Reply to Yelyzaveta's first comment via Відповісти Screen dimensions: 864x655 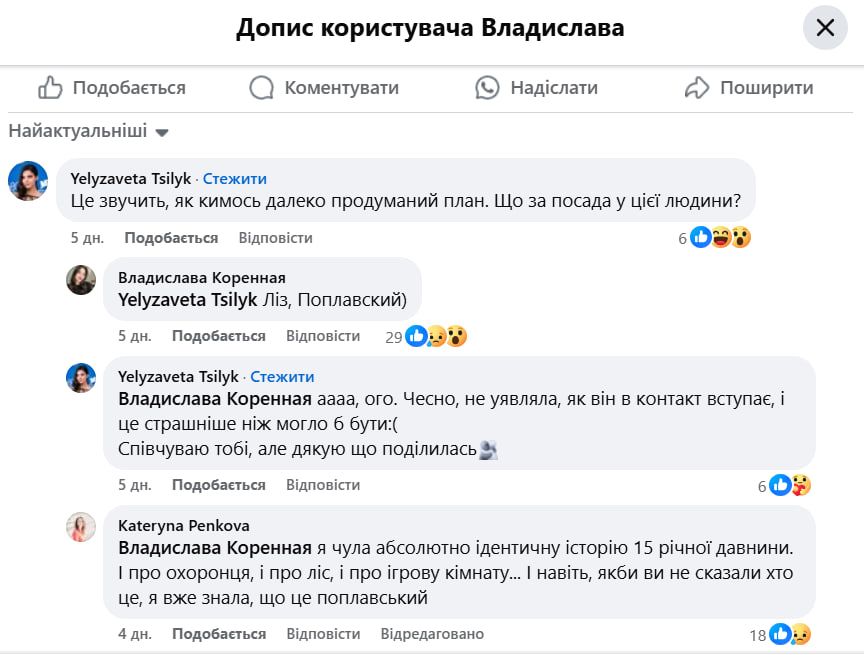[276, 238]
